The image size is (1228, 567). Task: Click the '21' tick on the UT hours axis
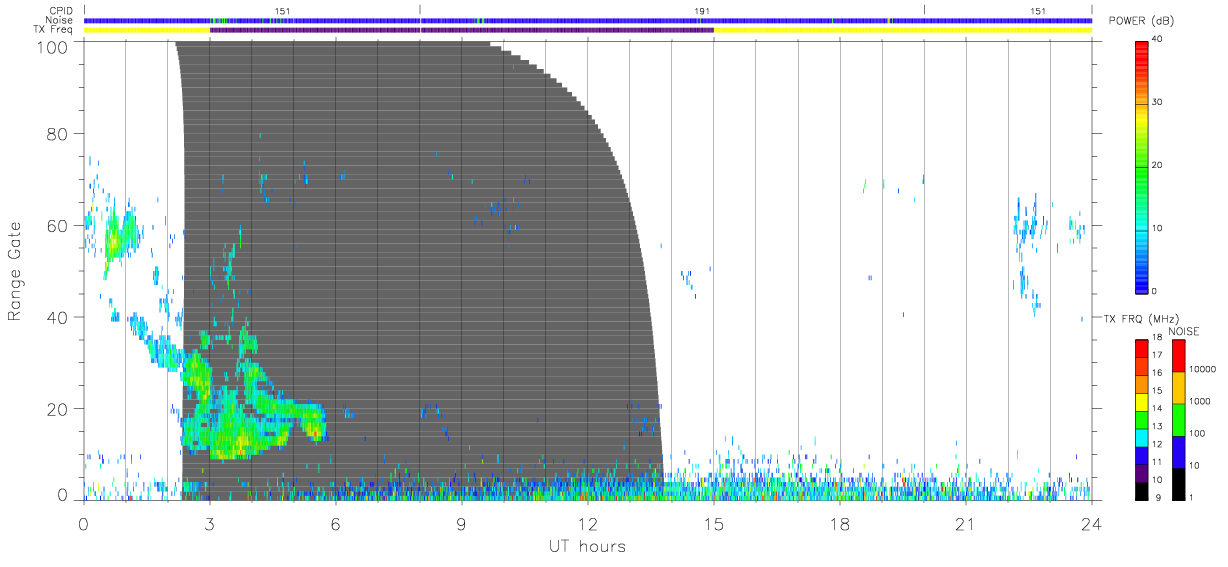(965, 523)
